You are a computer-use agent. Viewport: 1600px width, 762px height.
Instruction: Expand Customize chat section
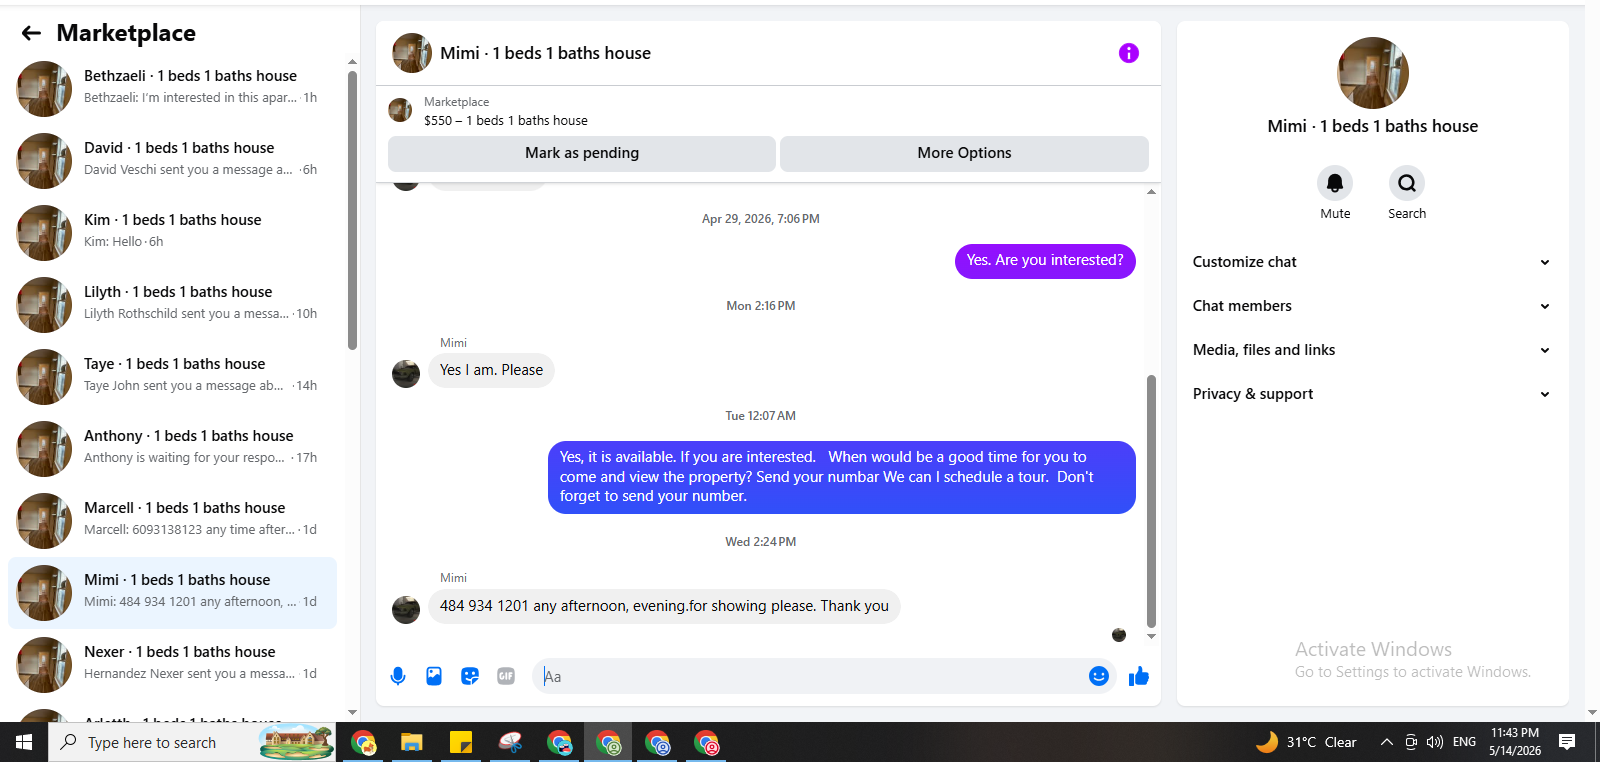(x=1372, y=262)
